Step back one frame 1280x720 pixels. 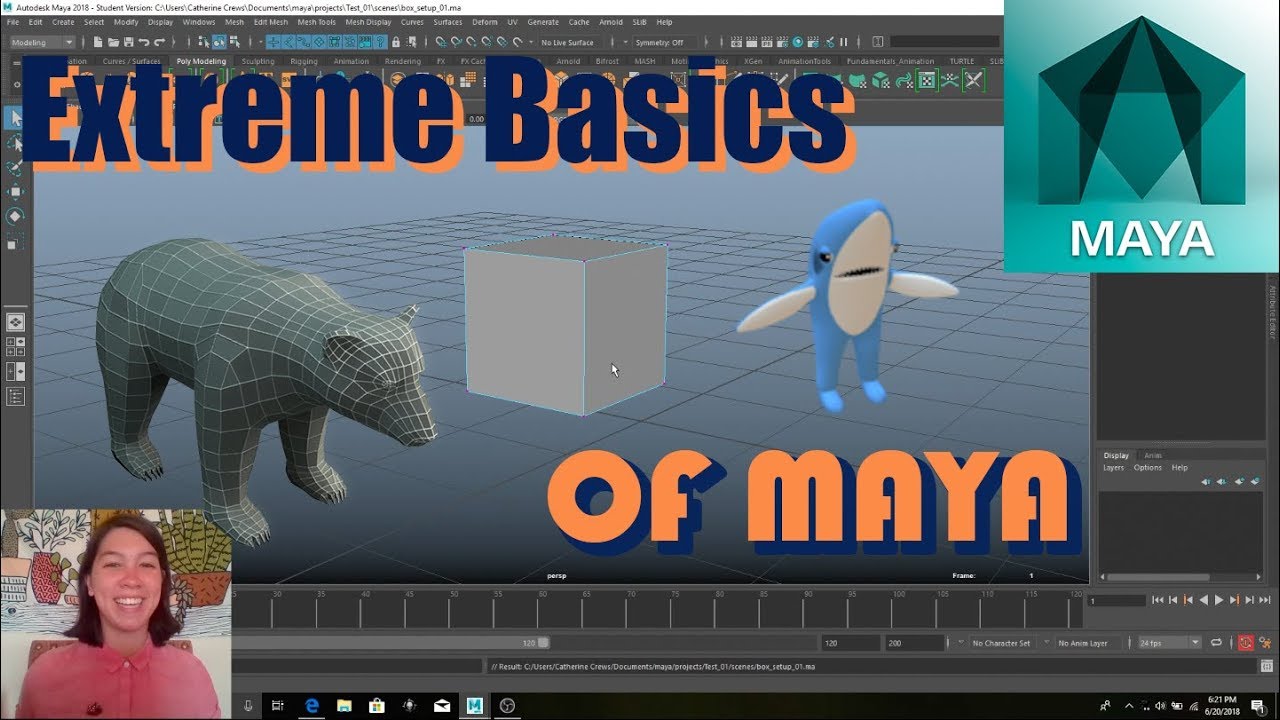[x=1173, y=600]
